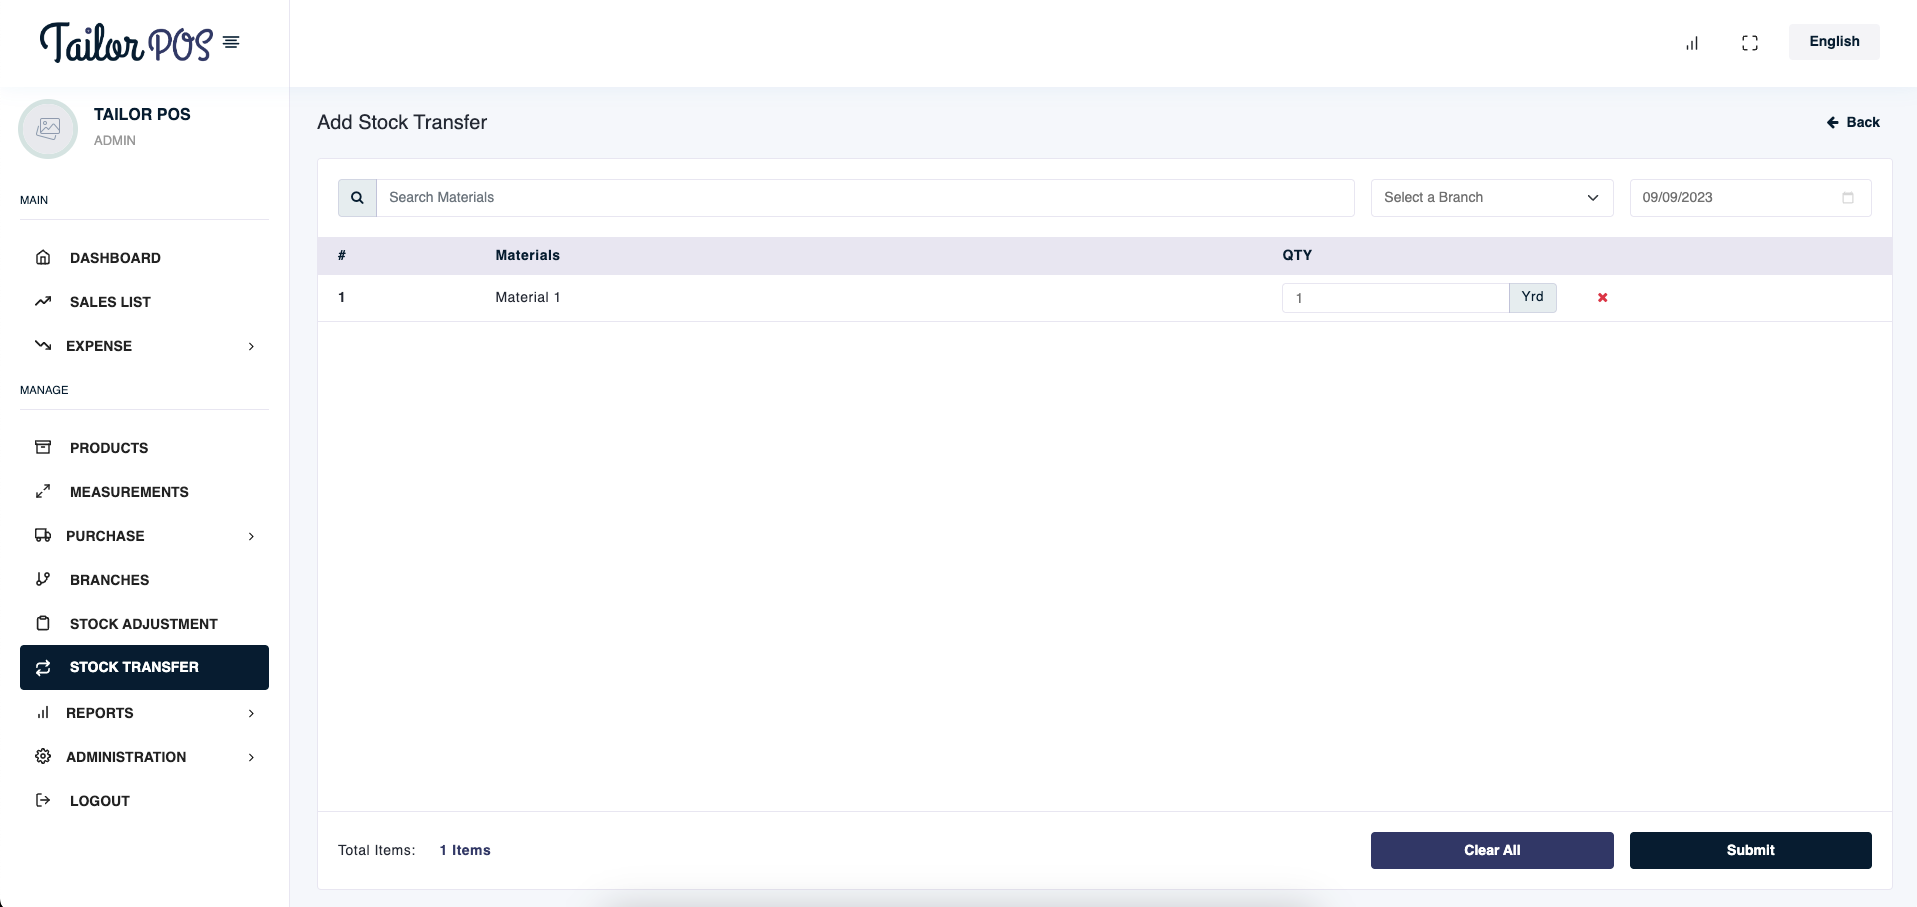Enter fullscreen mode via header icon
The height and width of the screenshot is (907, 1917).
point(1749,43)
